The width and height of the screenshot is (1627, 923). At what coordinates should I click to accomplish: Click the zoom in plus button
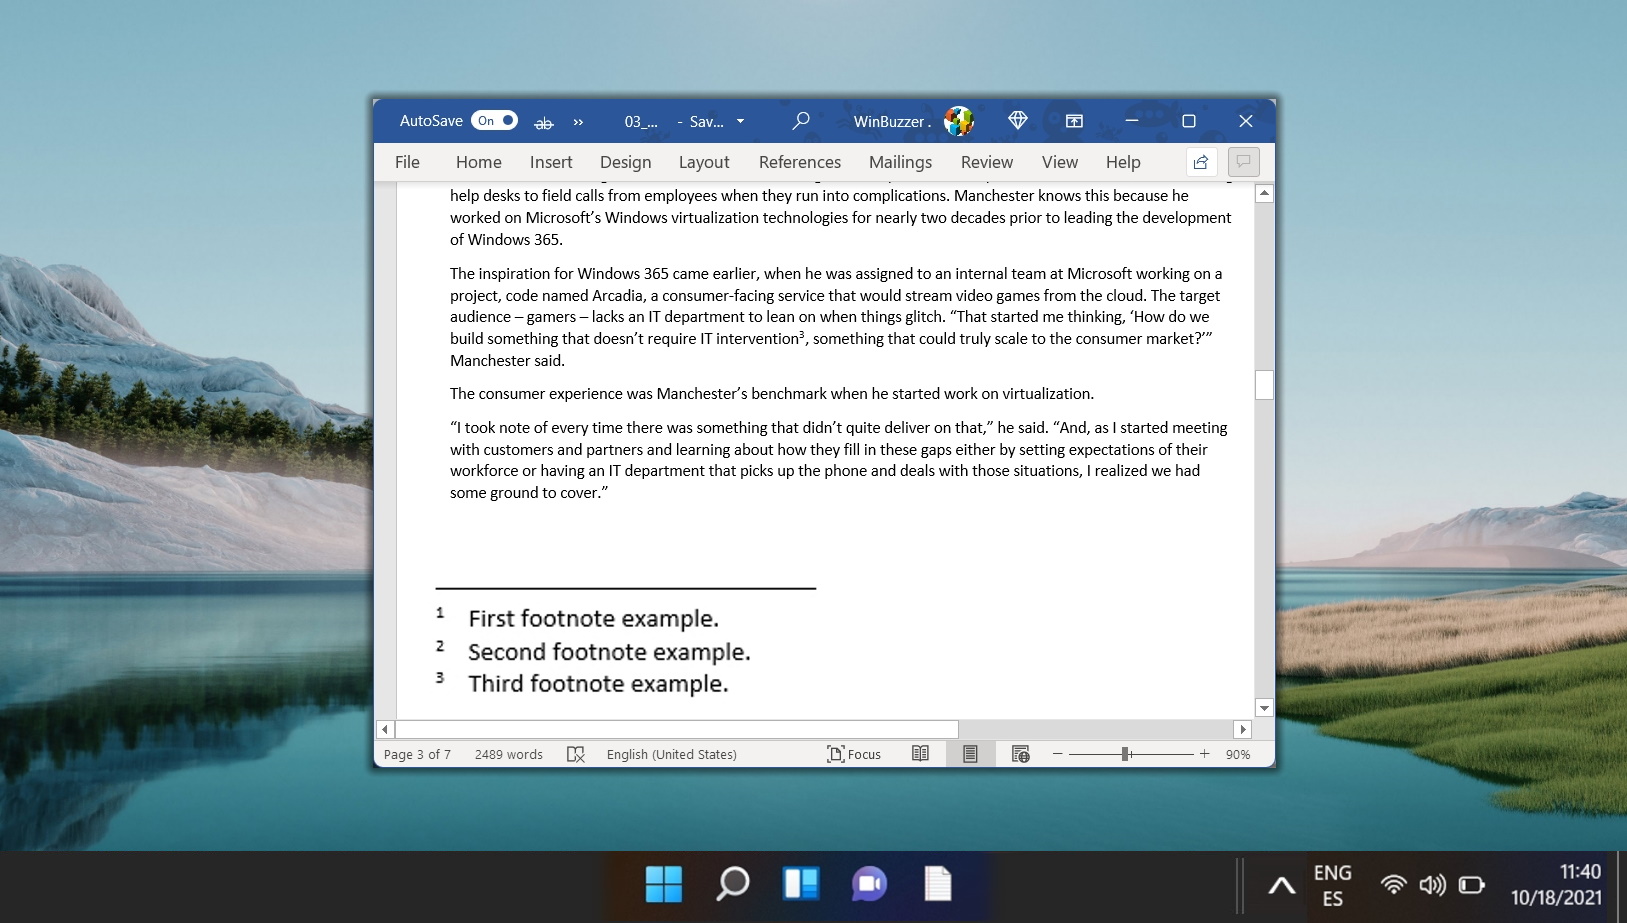click(x=1205, y=754)
